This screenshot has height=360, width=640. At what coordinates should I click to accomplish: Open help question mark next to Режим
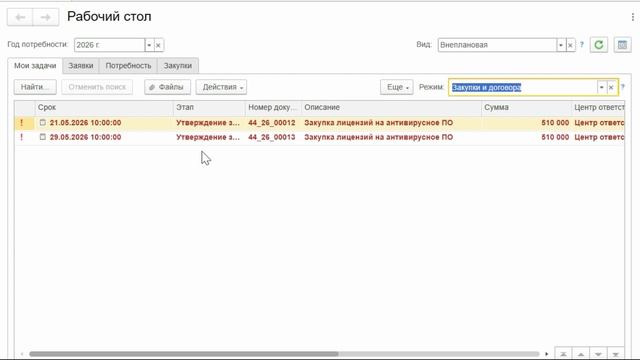coord(623,87)
